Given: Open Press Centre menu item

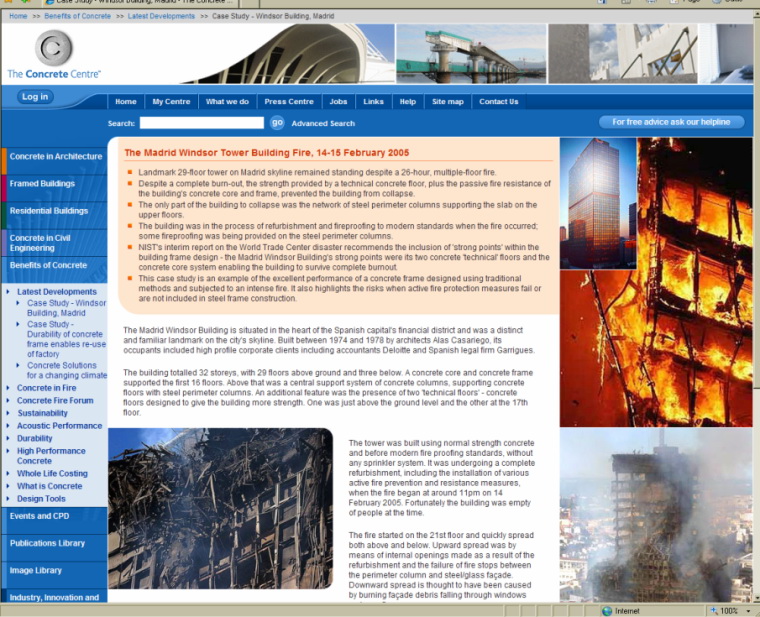Looking at the screenshot, I should [x=289, y=102].
